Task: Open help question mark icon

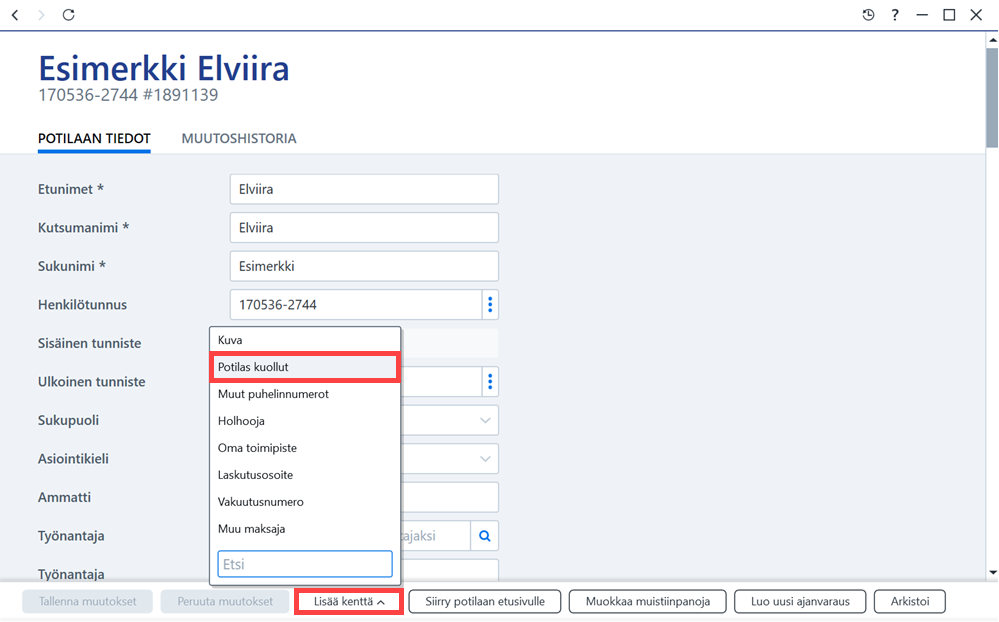Action: point(895,15)
